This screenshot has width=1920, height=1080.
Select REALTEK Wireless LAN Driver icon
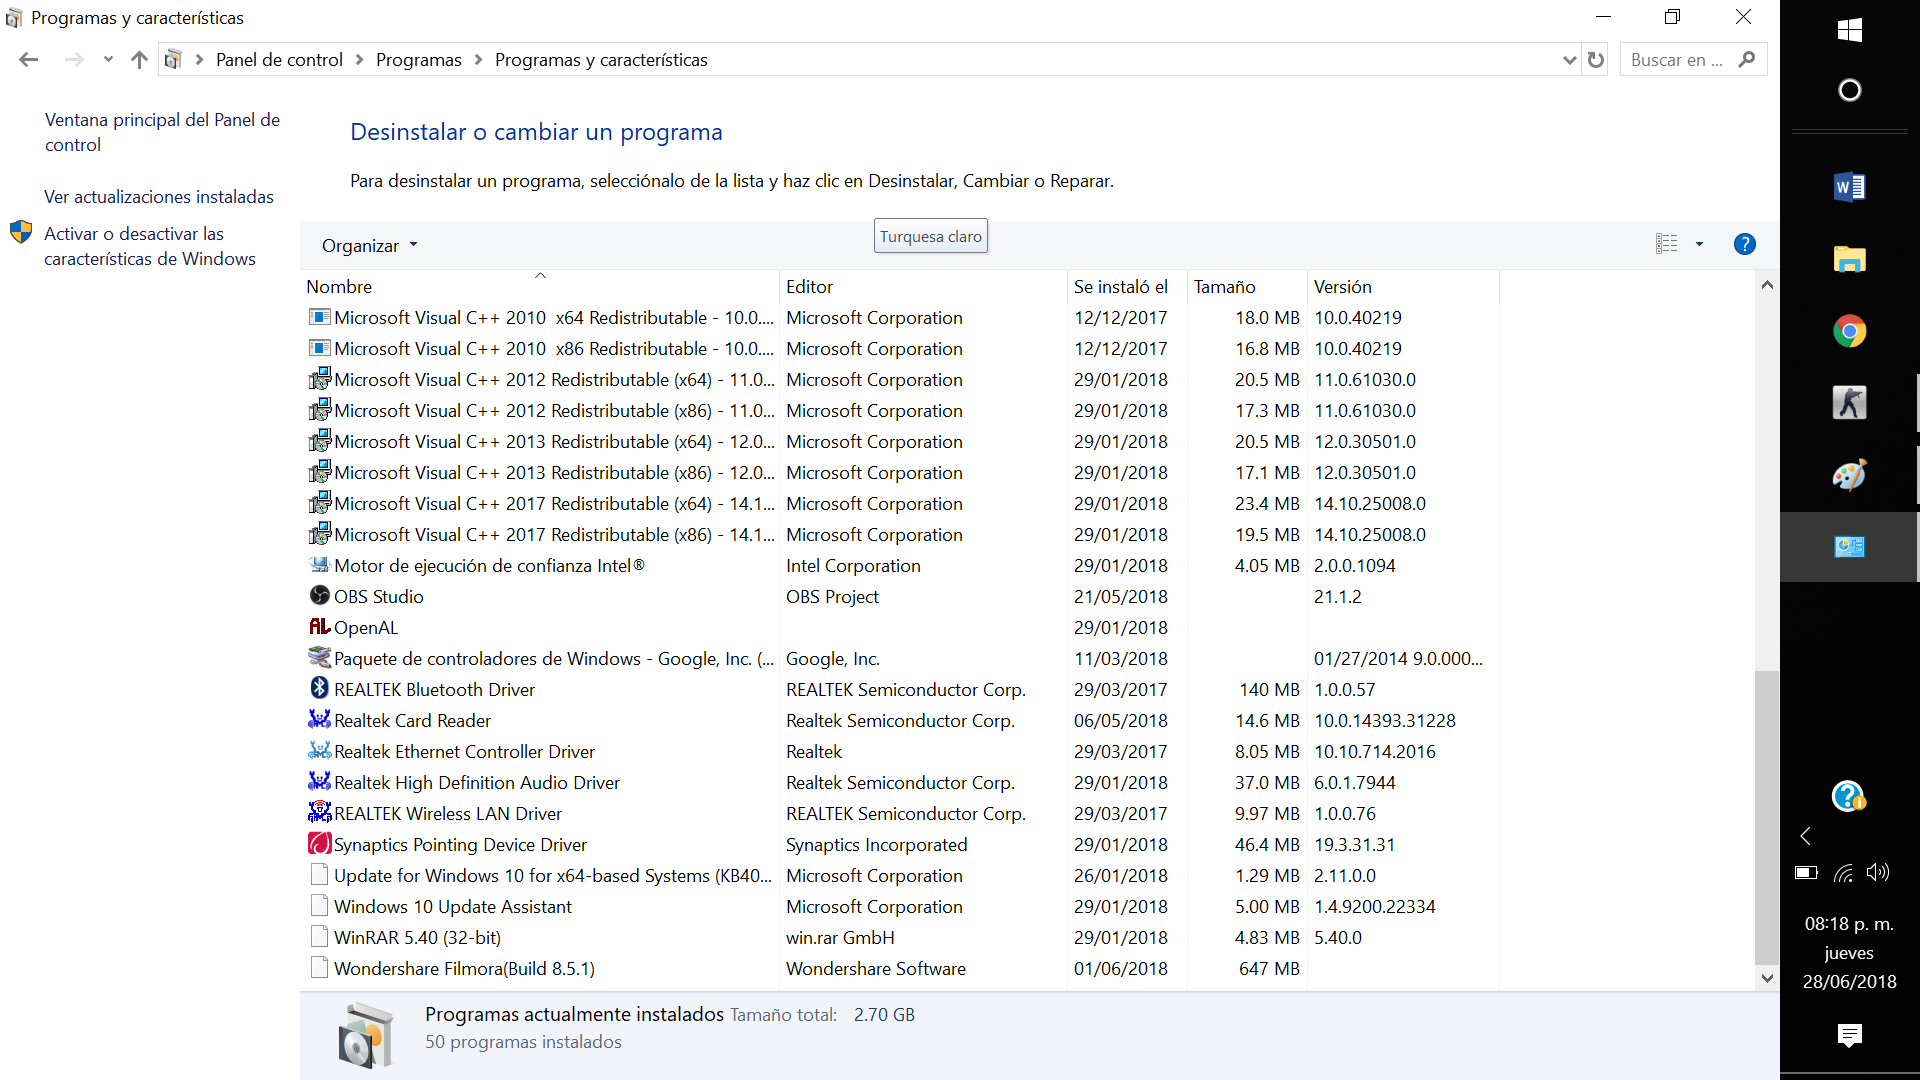pos(319,813)
